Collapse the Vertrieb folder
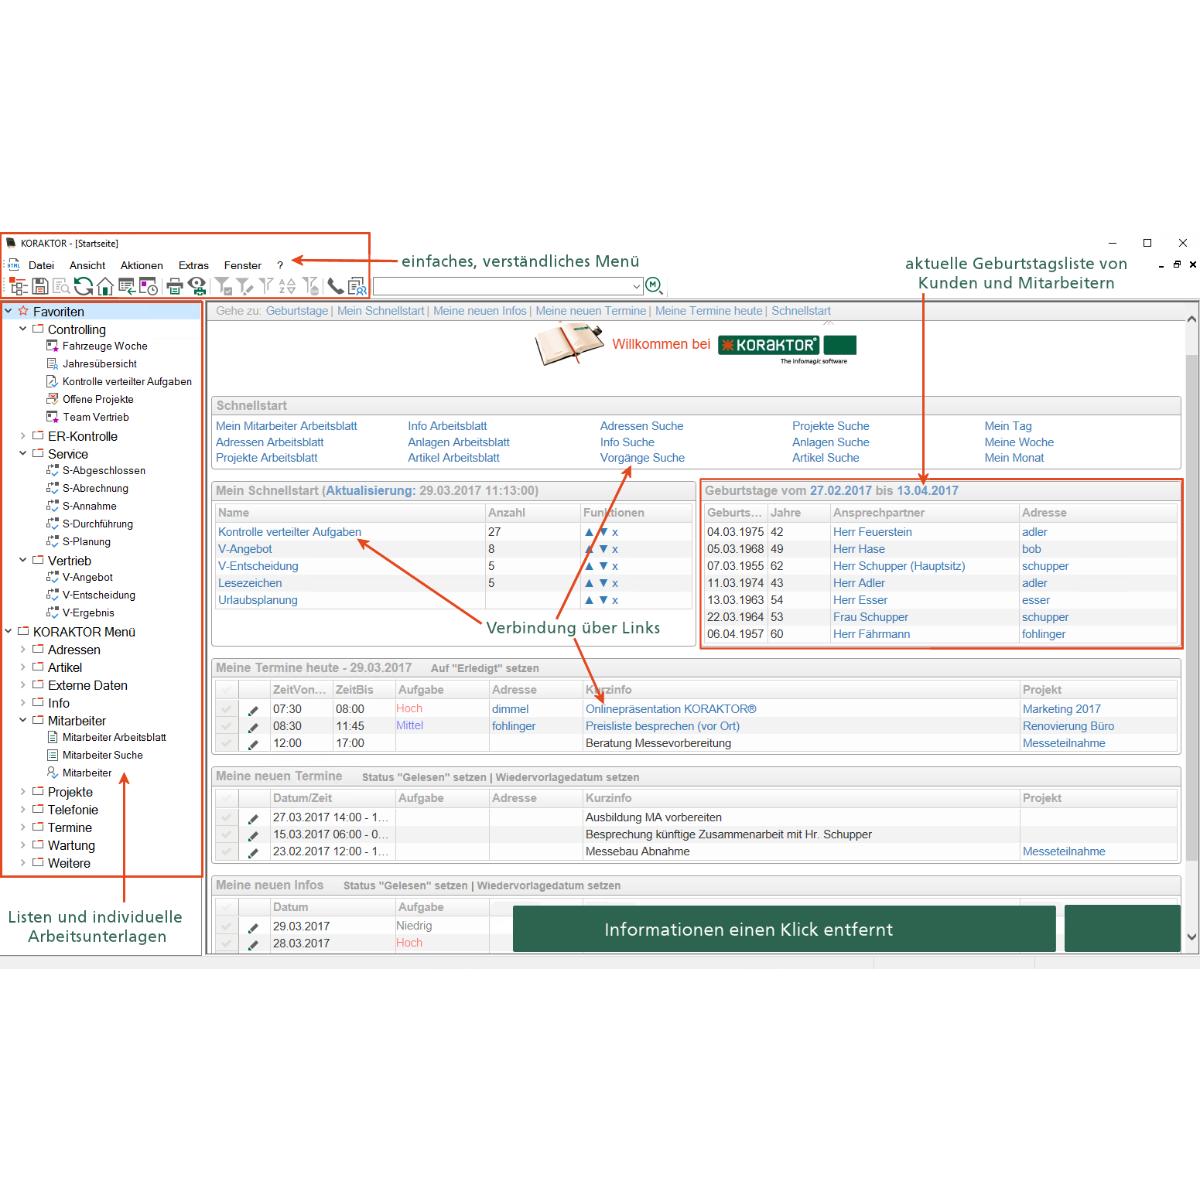This screenshot has width=1200, height=1200. [23, 561]
